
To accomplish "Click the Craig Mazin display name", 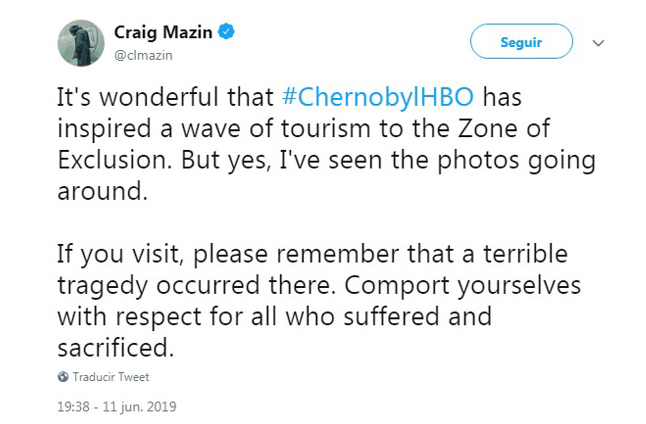I will coord(163,32).
